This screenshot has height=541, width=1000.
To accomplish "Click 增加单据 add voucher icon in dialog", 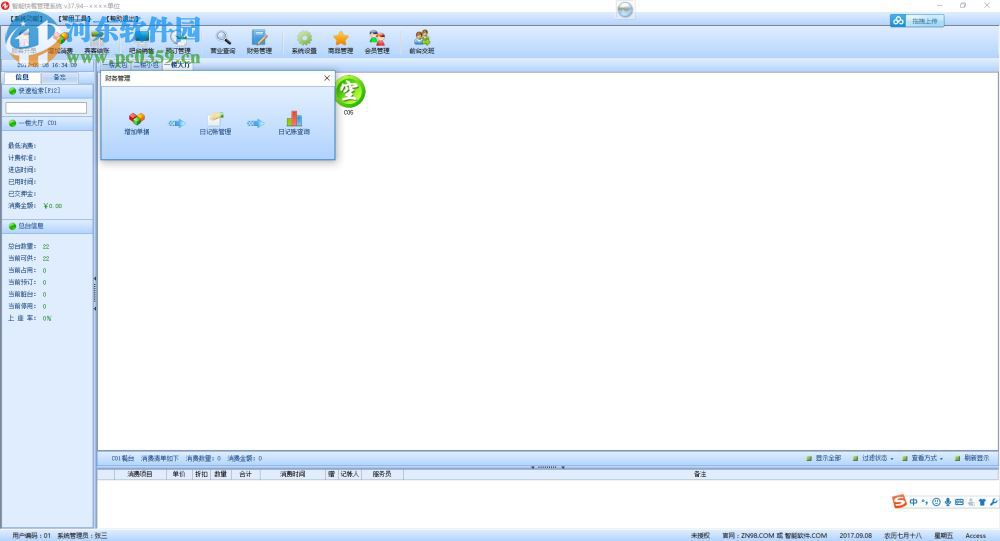I will (136, 123).
